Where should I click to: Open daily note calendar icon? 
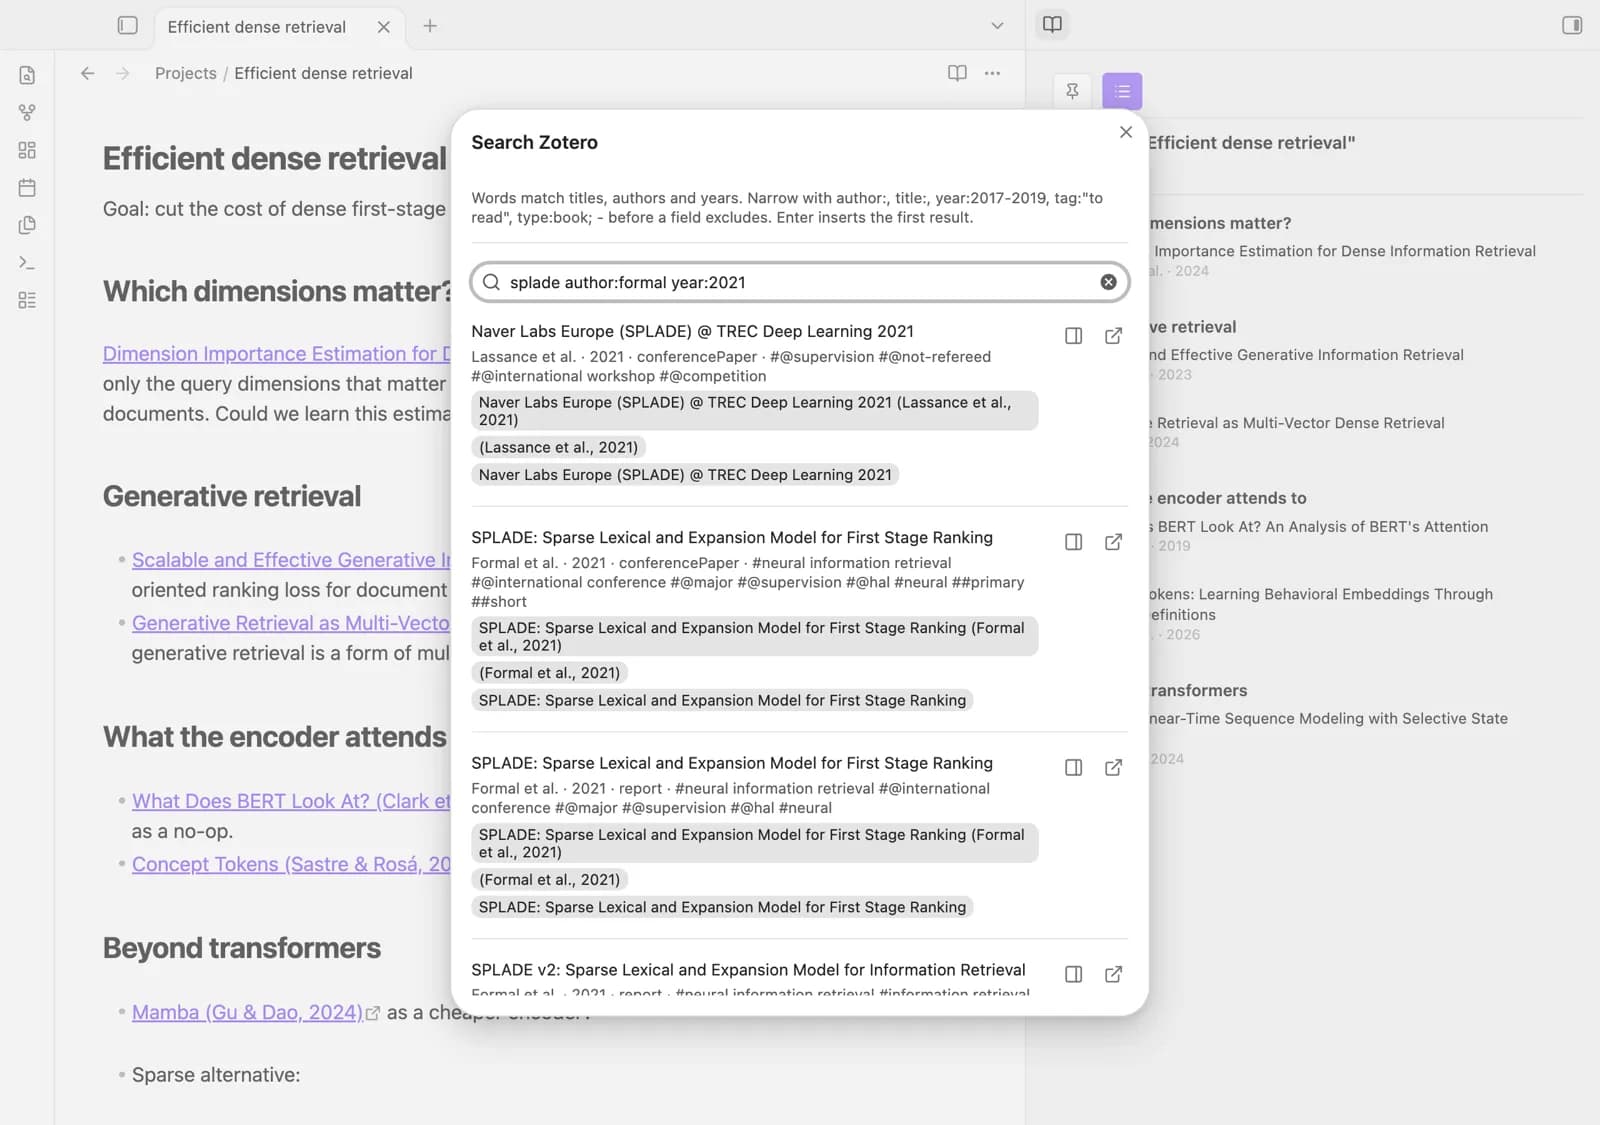(x=27, y=187)
